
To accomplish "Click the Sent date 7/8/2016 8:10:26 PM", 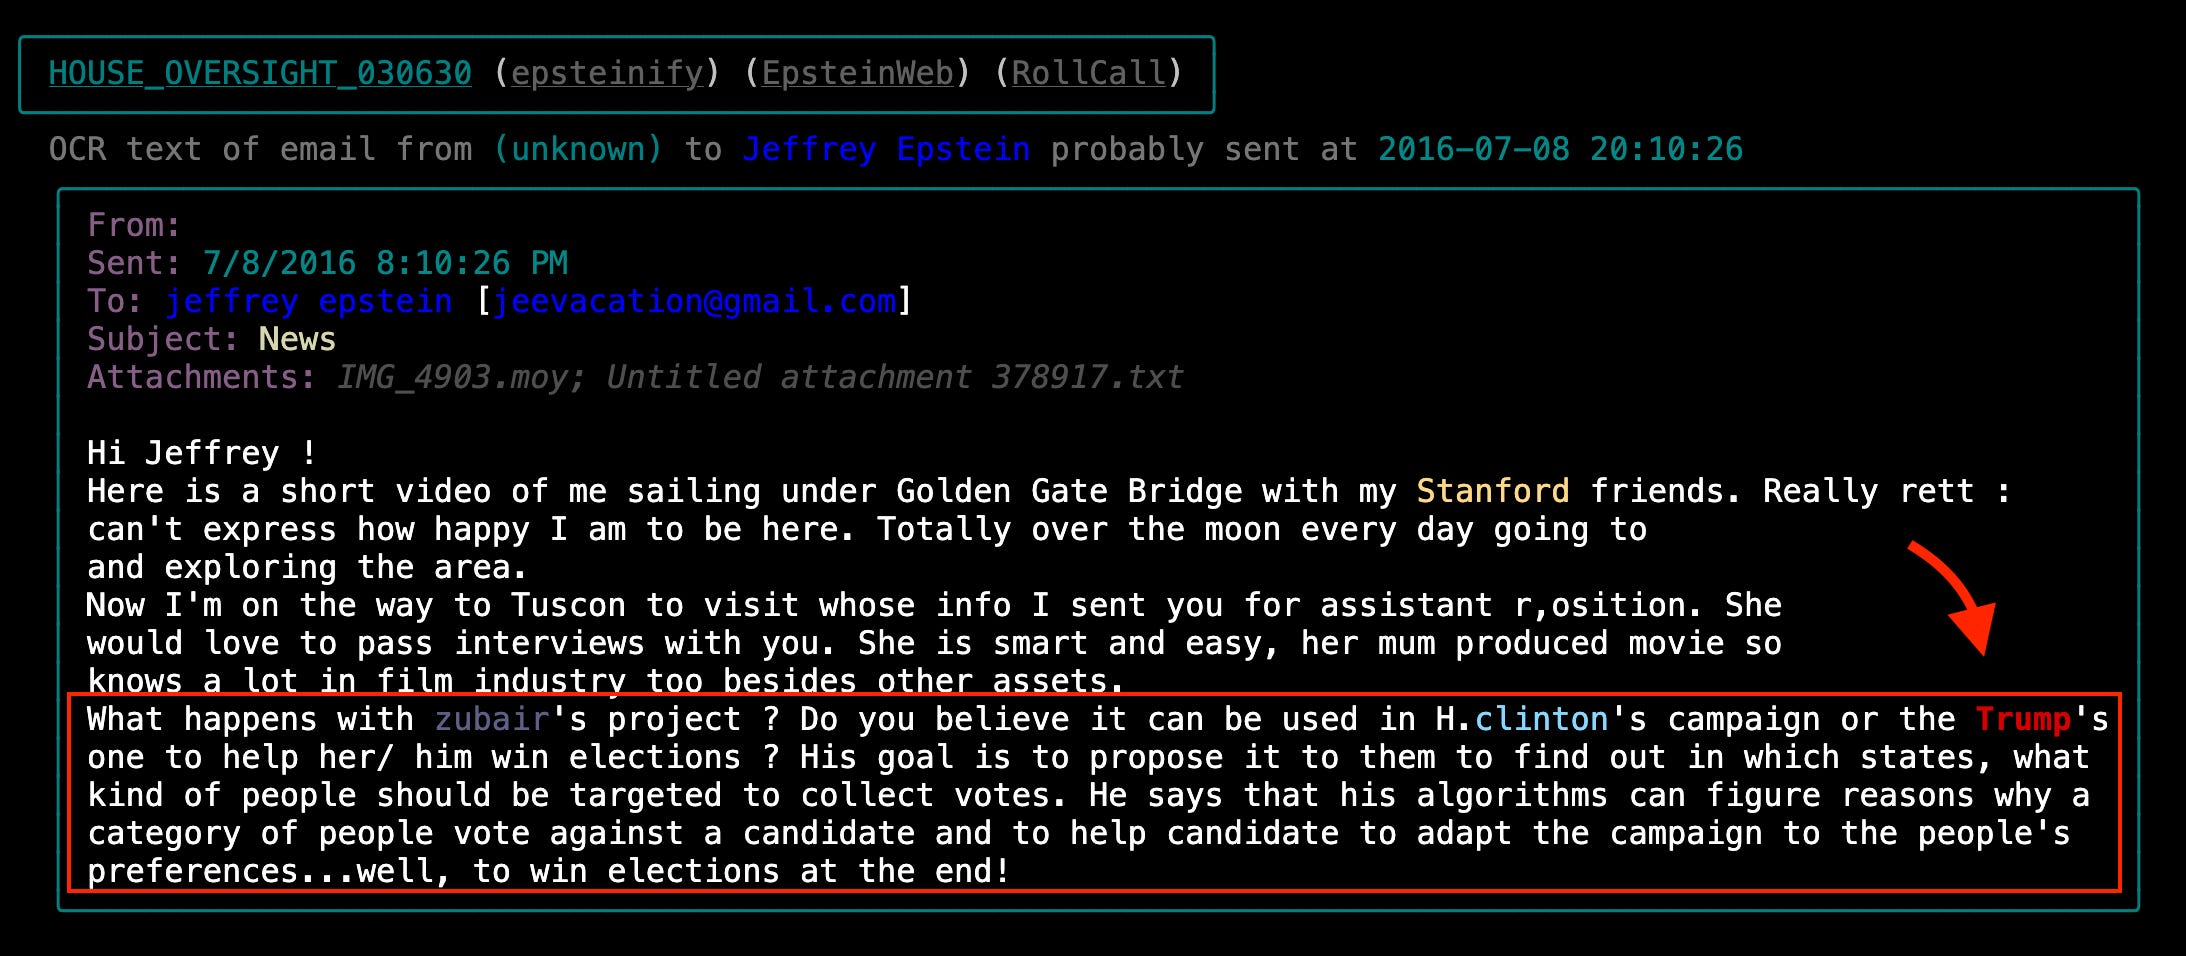I will tap(385, 263).
